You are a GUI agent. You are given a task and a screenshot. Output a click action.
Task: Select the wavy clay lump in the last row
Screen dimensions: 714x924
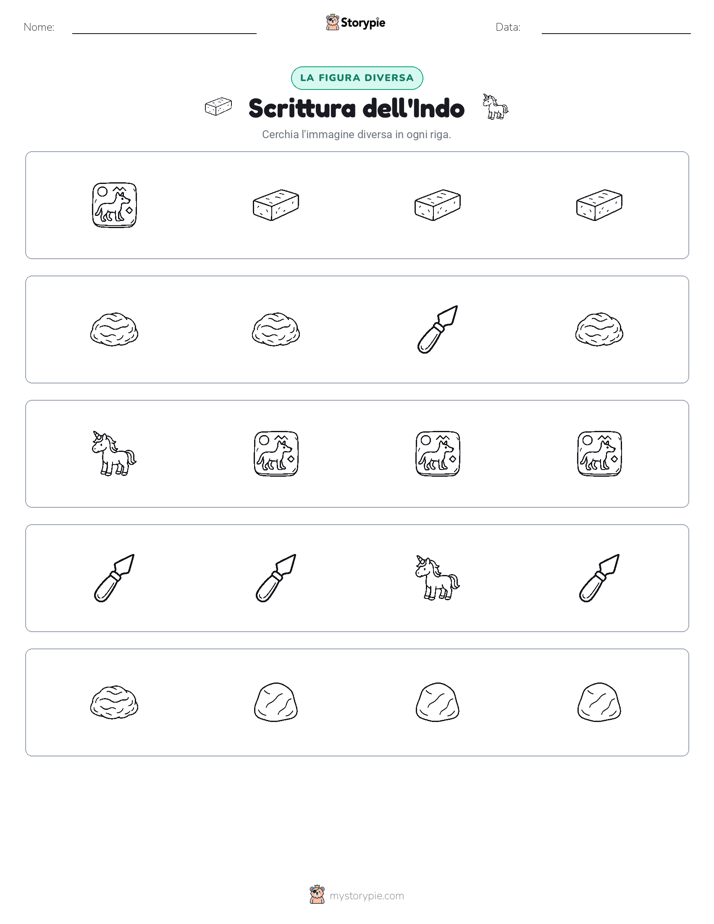pos(114,702)
